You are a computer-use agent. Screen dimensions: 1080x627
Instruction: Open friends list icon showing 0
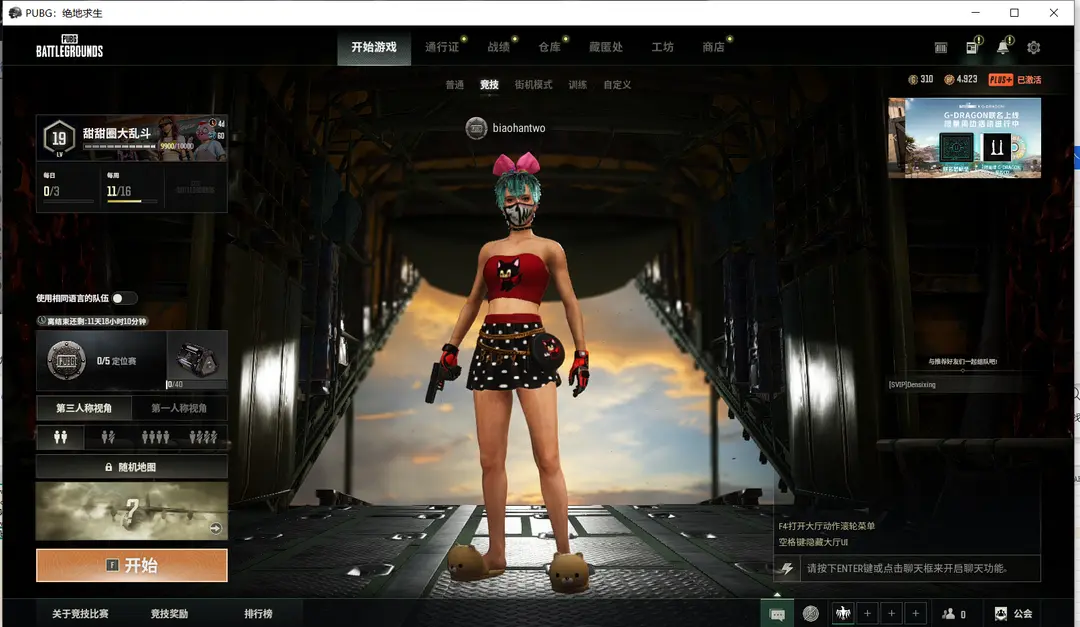(954, 613)
